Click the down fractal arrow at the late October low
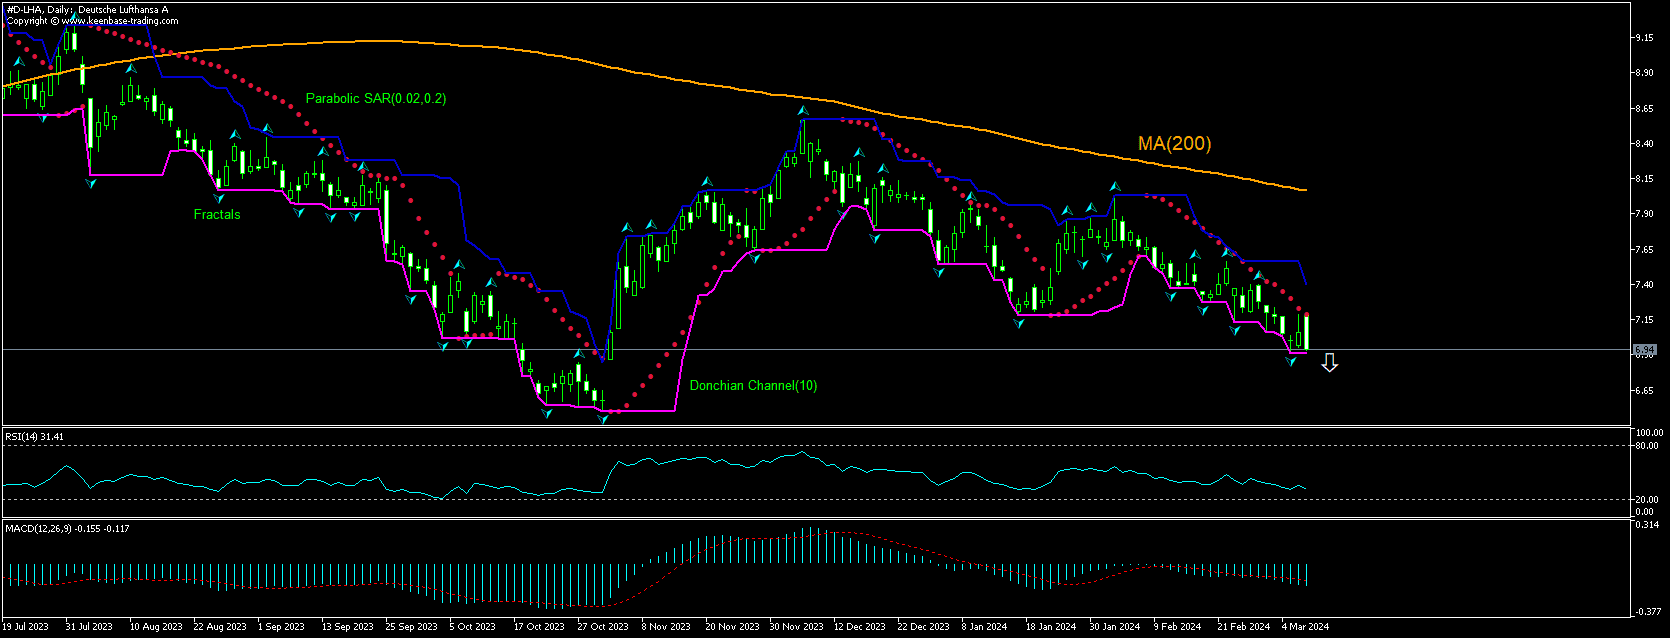1670x638 pixels. pyautogui.click(x=603, y=419)
